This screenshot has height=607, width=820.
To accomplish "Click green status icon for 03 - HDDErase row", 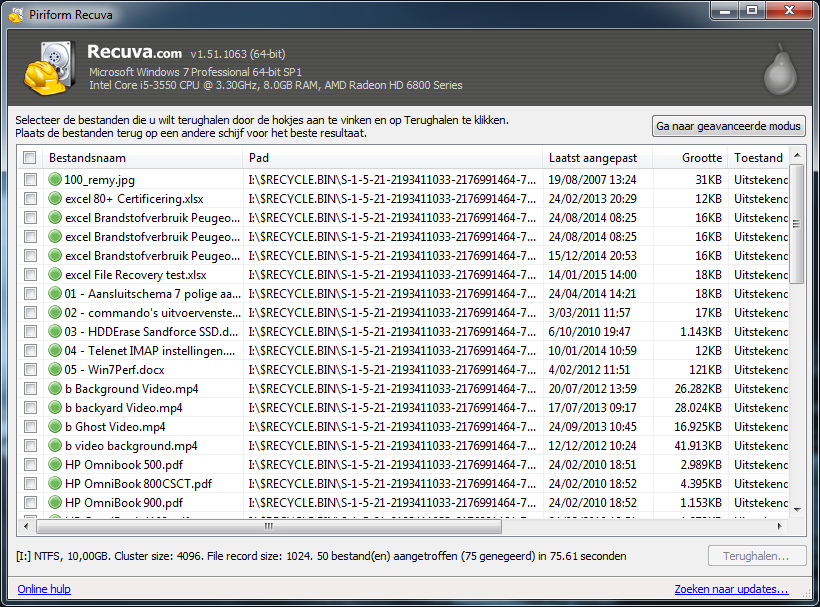I will pyautogui.click(x=55, y=331).
